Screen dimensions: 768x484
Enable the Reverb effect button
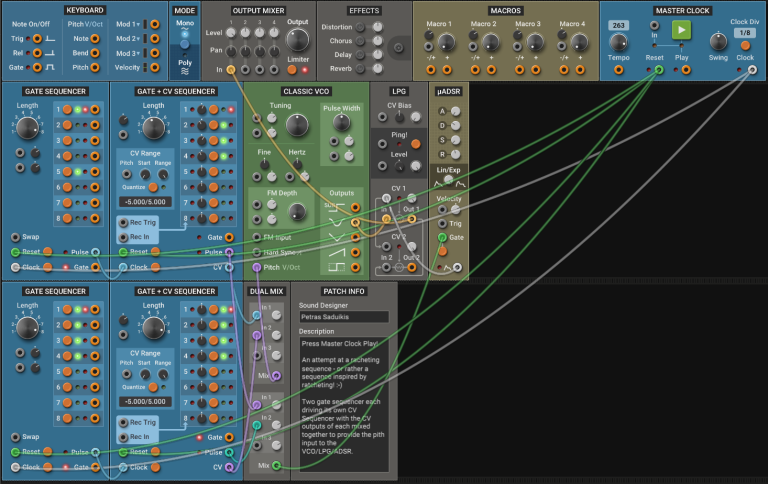coord(360,69)
